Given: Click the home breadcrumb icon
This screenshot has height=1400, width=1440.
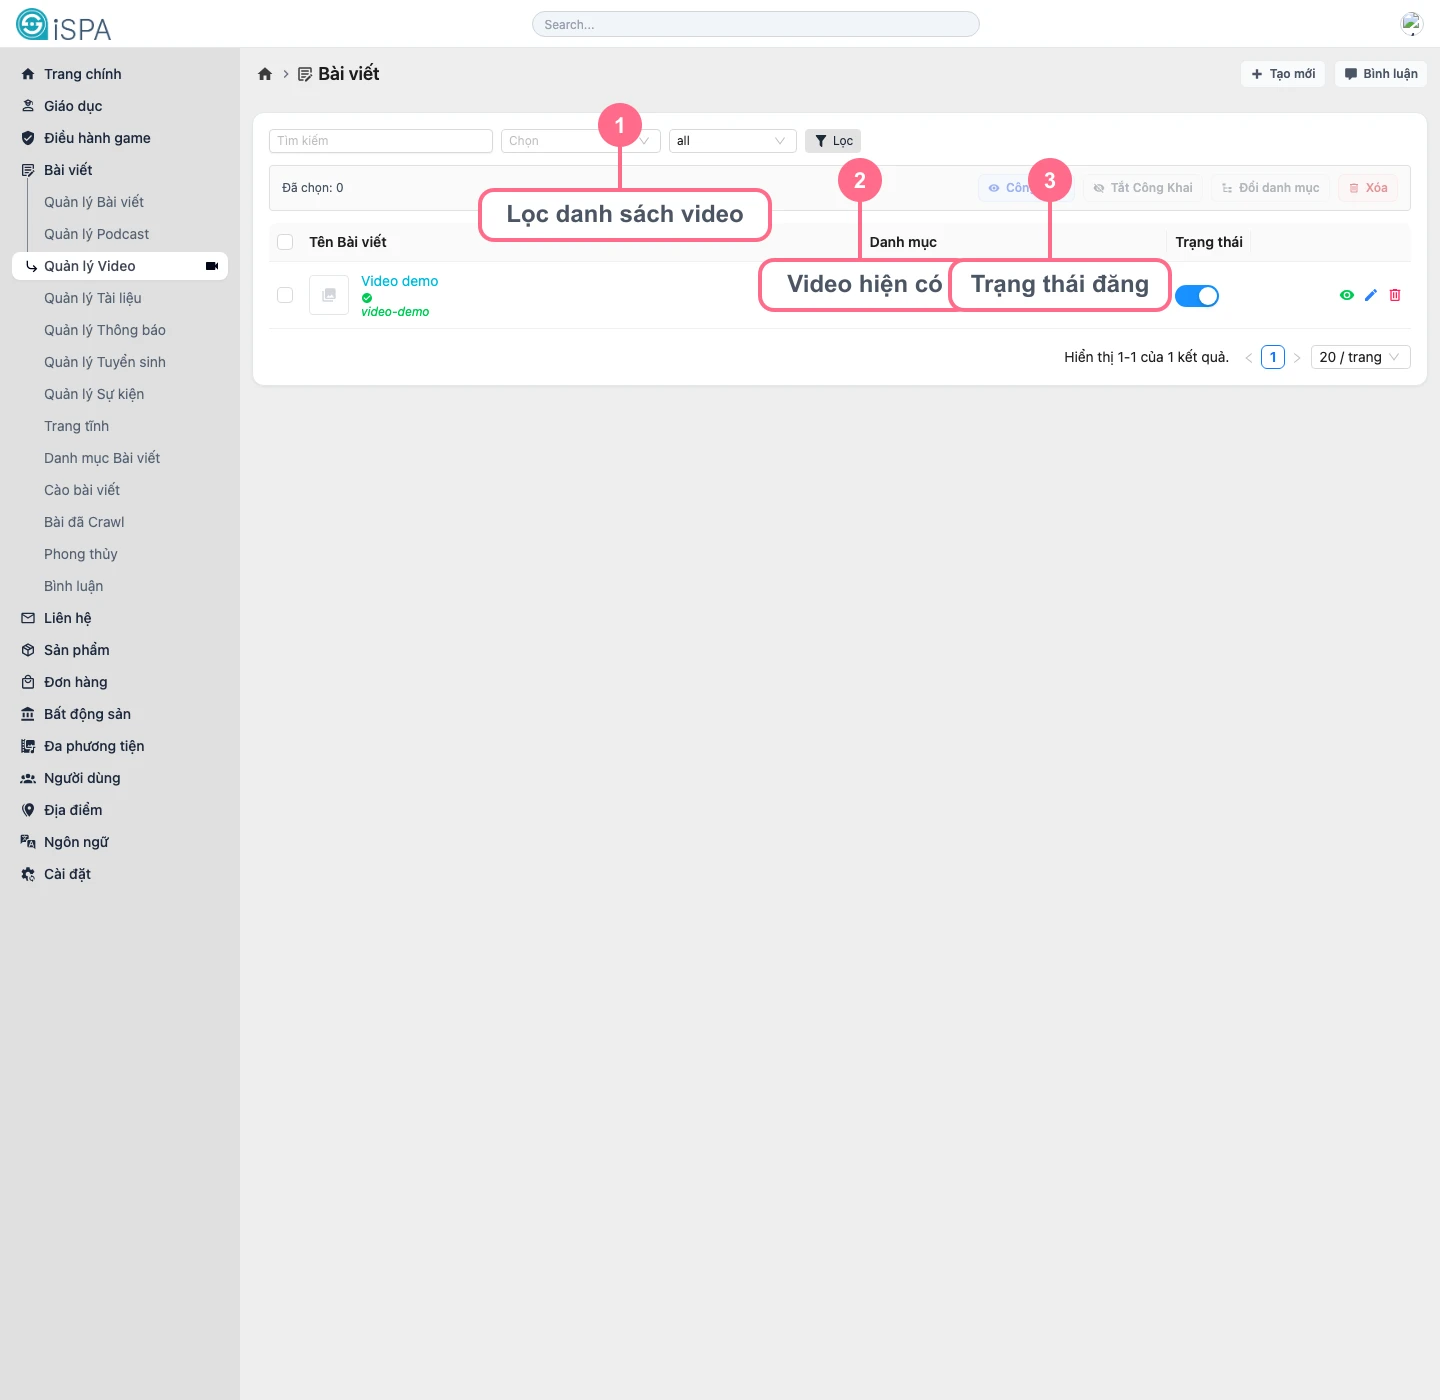Looking at the screenshot, I should click(x=265, y=73).
